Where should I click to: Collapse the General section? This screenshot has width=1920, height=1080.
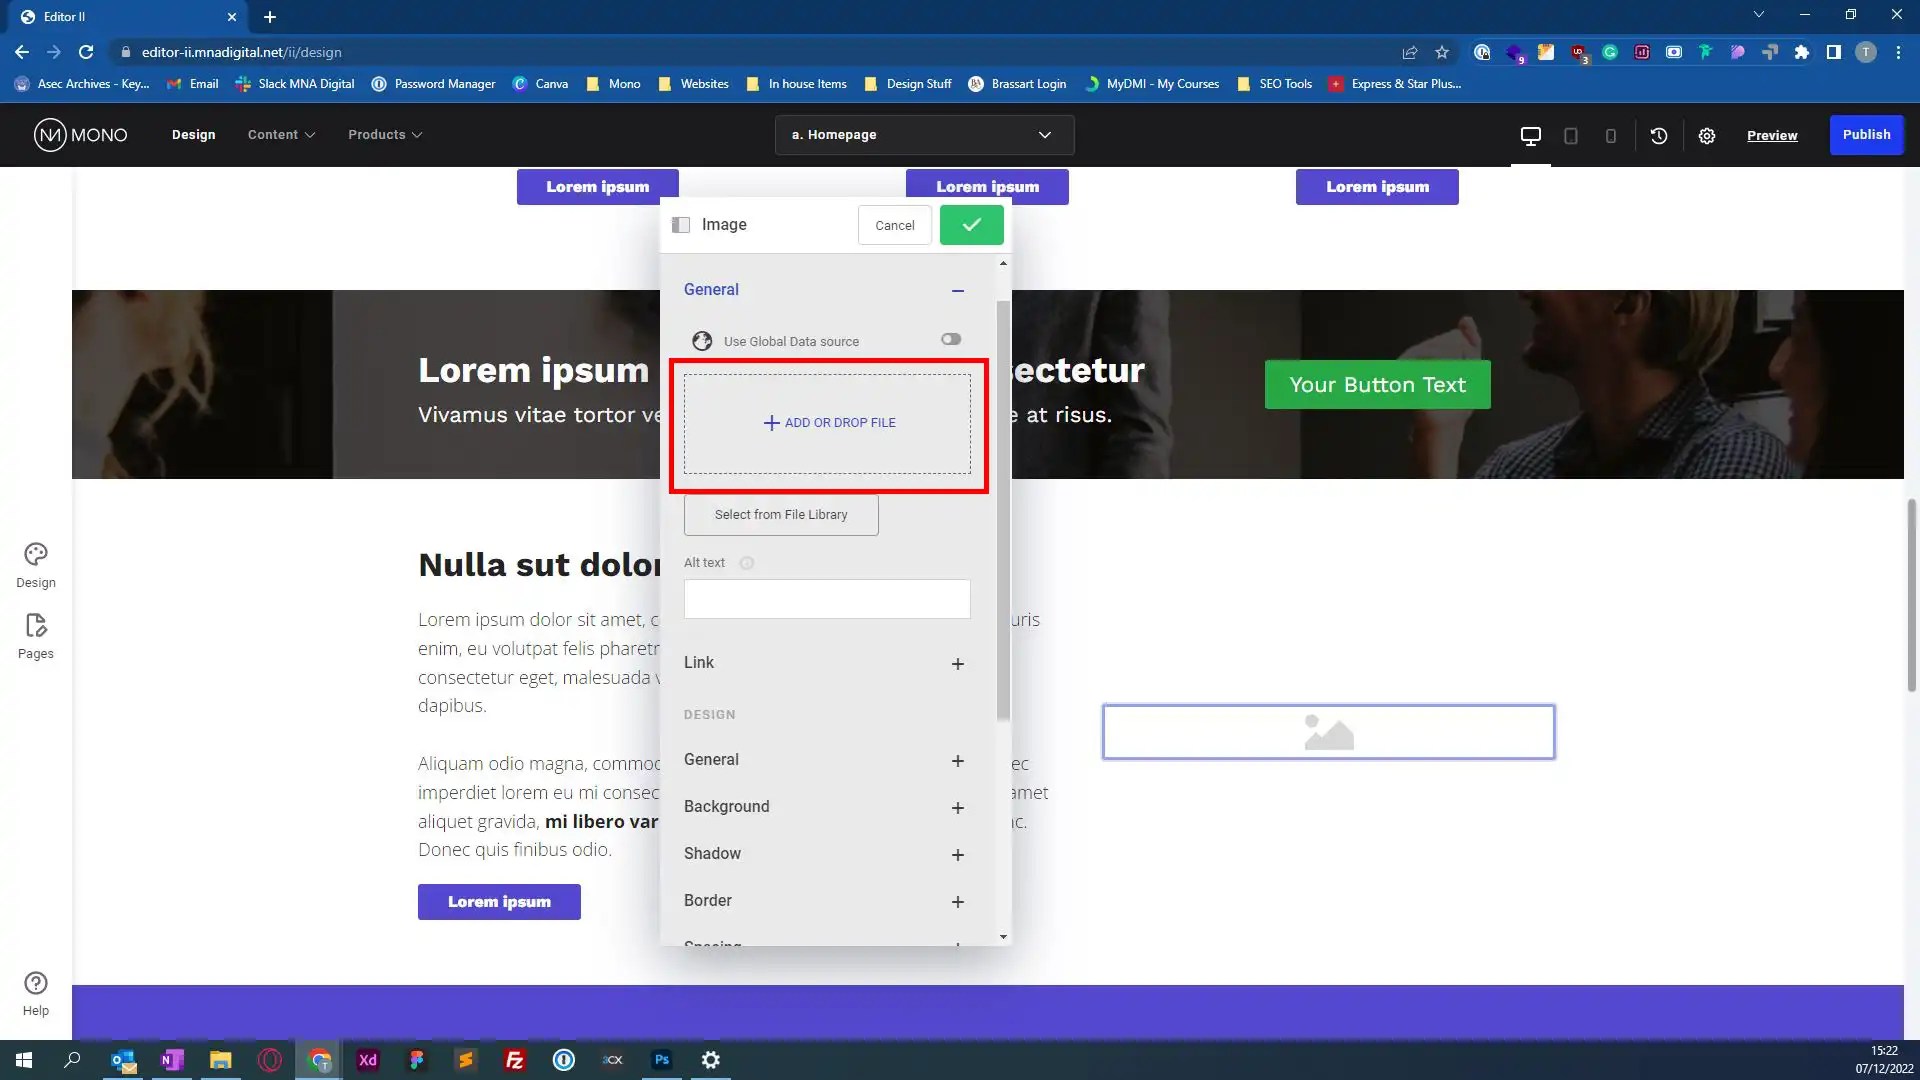coord(957,291)
